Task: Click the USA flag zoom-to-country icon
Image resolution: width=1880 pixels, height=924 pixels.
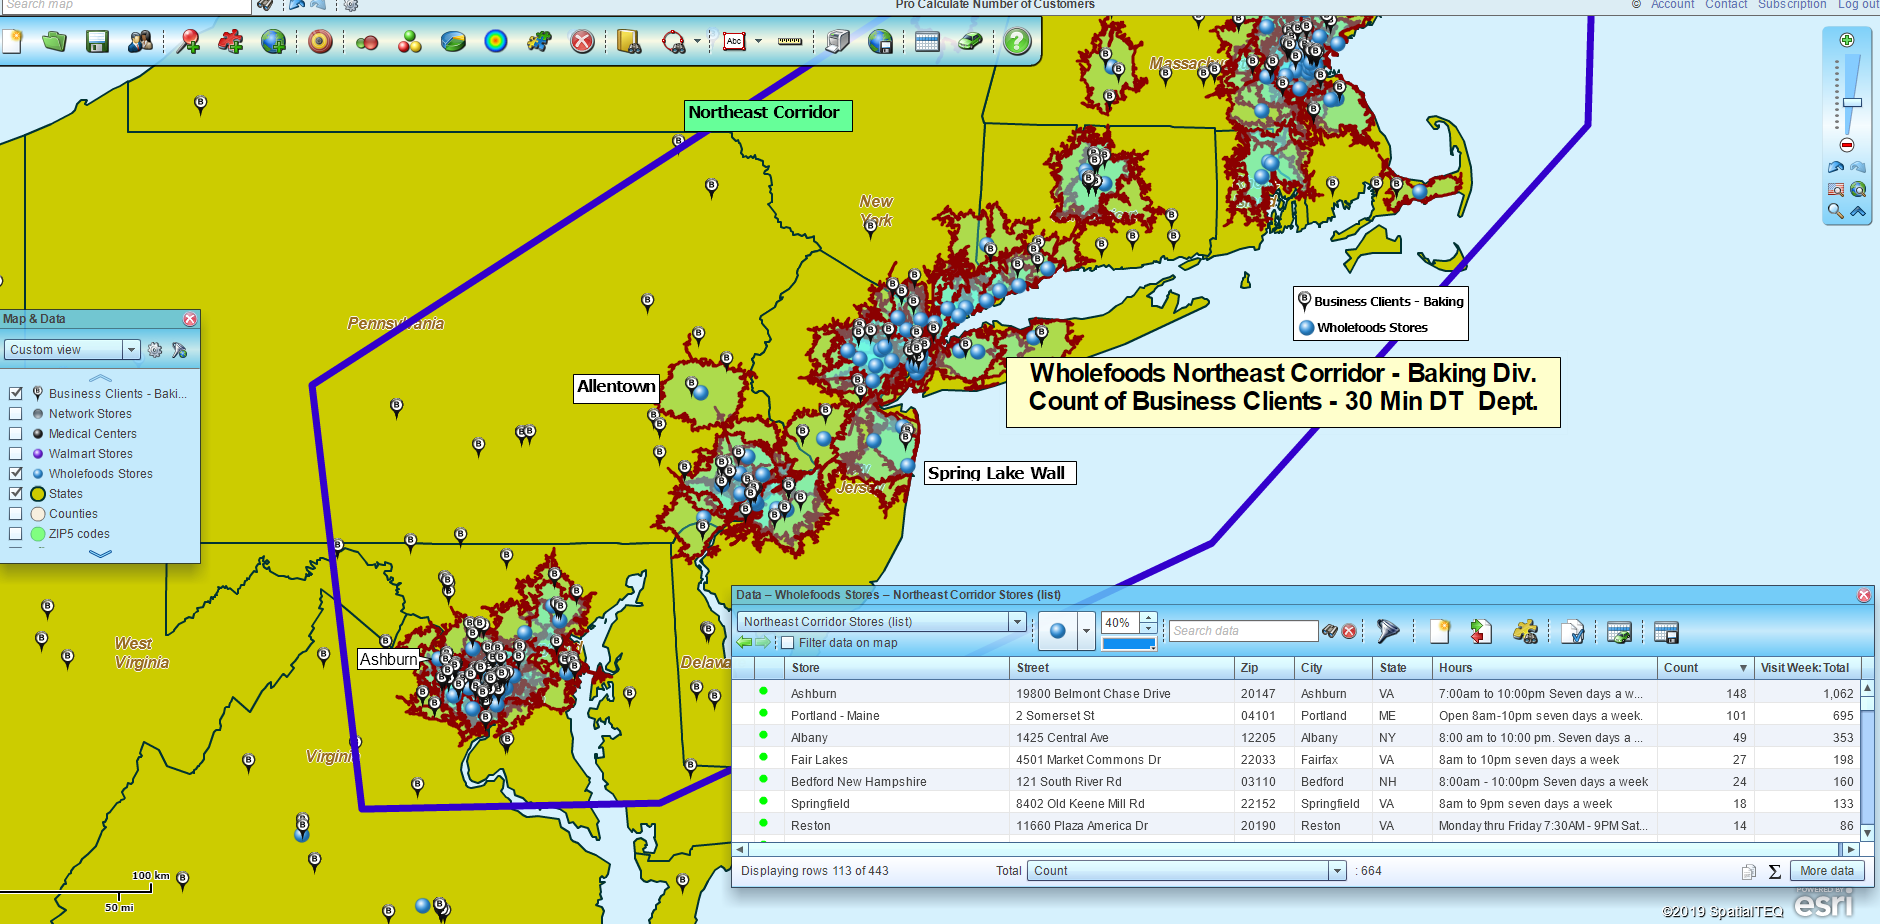Action: [1836, 189]
